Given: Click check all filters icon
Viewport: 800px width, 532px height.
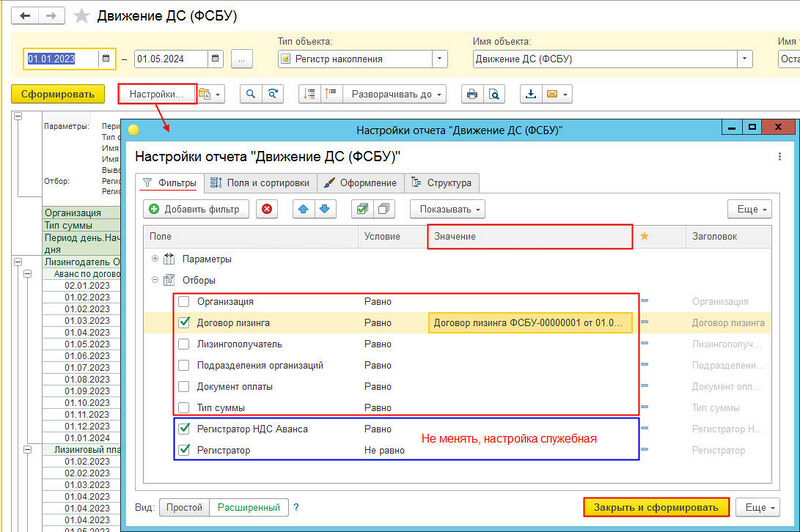Looking at the screenshot, I should coord(362,209).
